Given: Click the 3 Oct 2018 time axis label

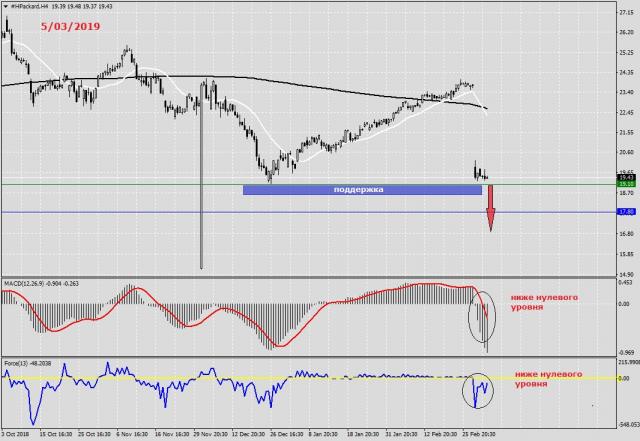Looking at the screenshot, I should pos(16,436).
